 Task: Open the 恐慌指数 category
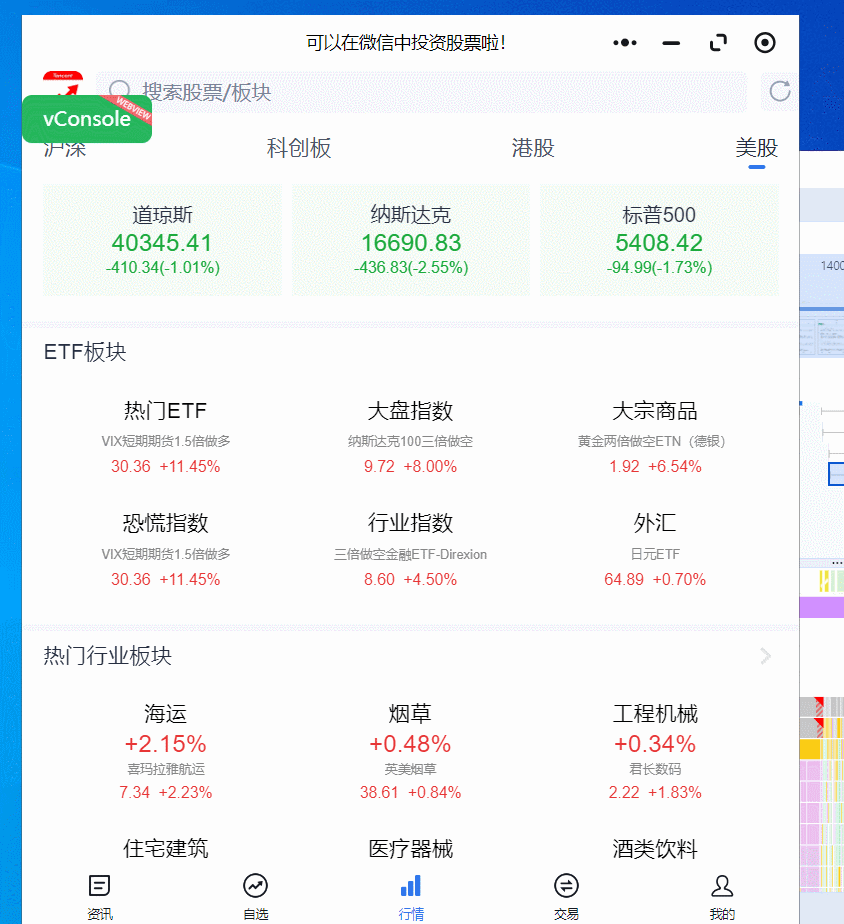(166, 550)
